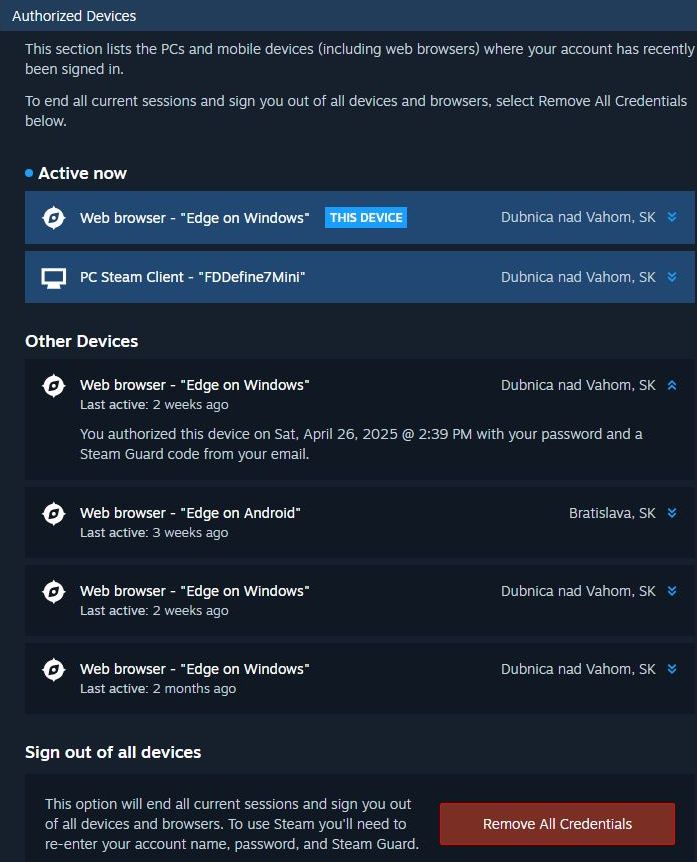Image resolution: width=697 pixels, height=862 pixels.
Task: Expand the FDDefine7Mini PC Steam Client details
Action: point(672,277)
